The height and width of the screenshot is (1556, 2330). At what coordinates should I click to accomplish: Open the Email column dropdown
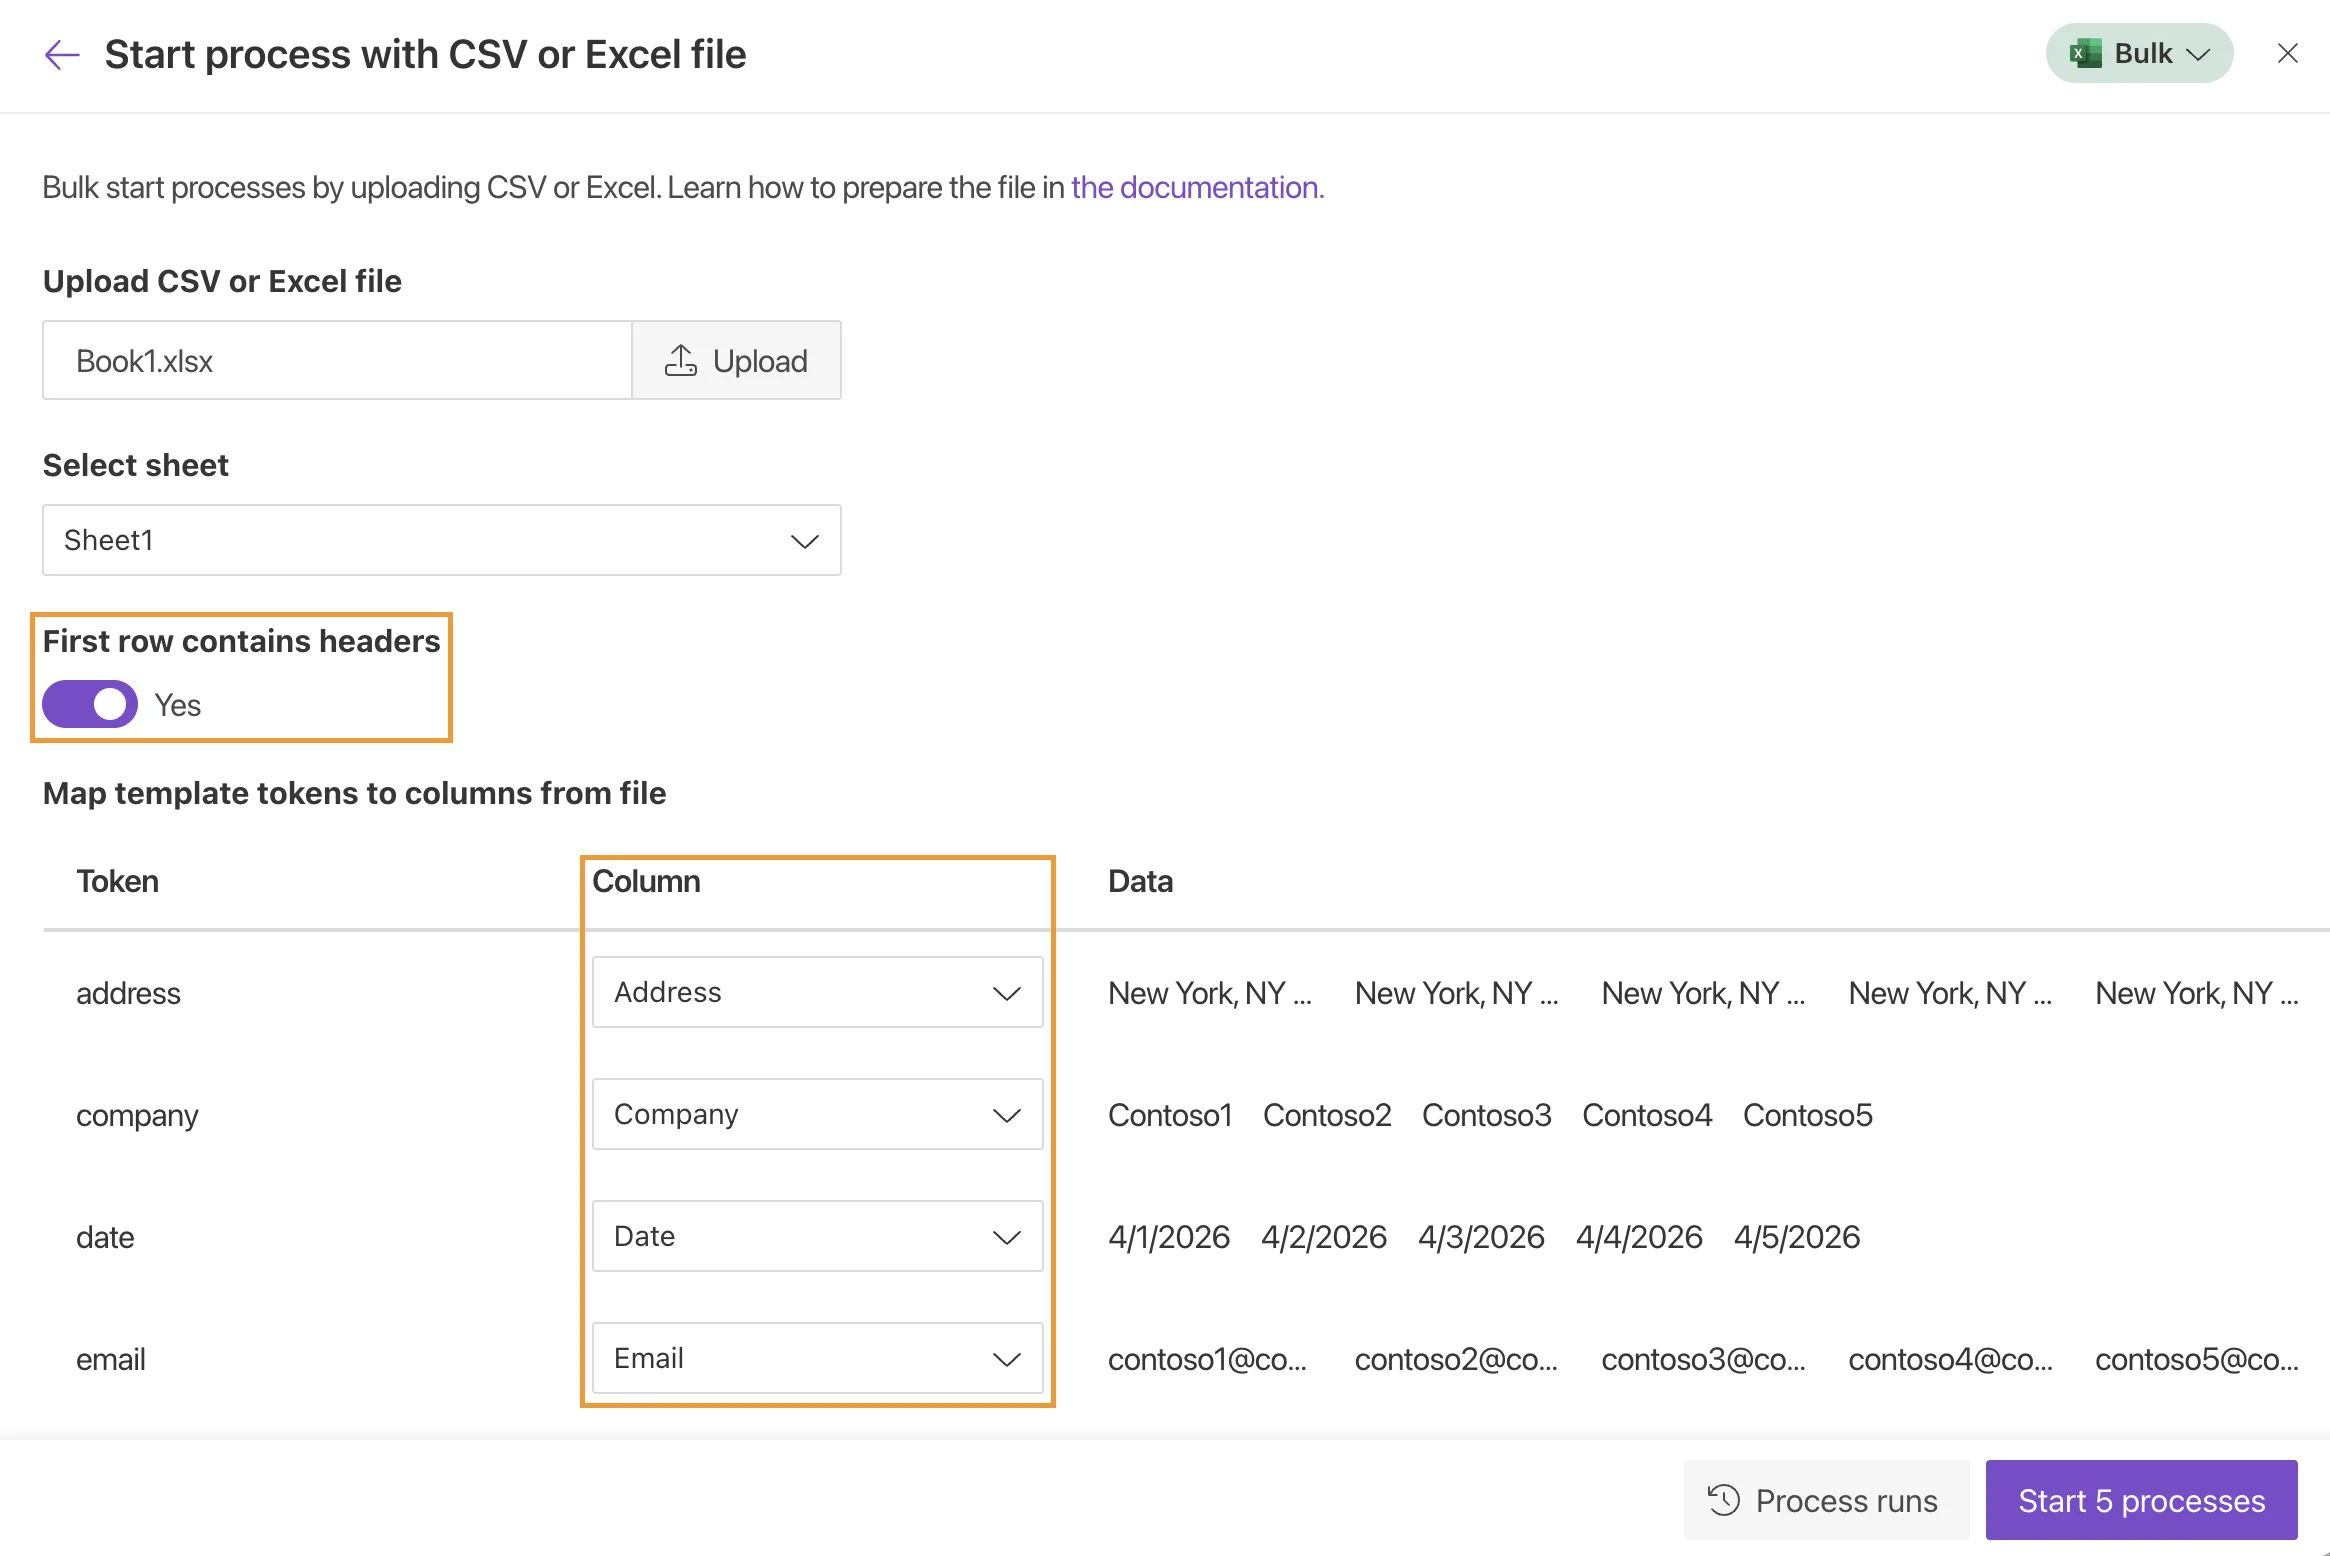point(817,1358)
